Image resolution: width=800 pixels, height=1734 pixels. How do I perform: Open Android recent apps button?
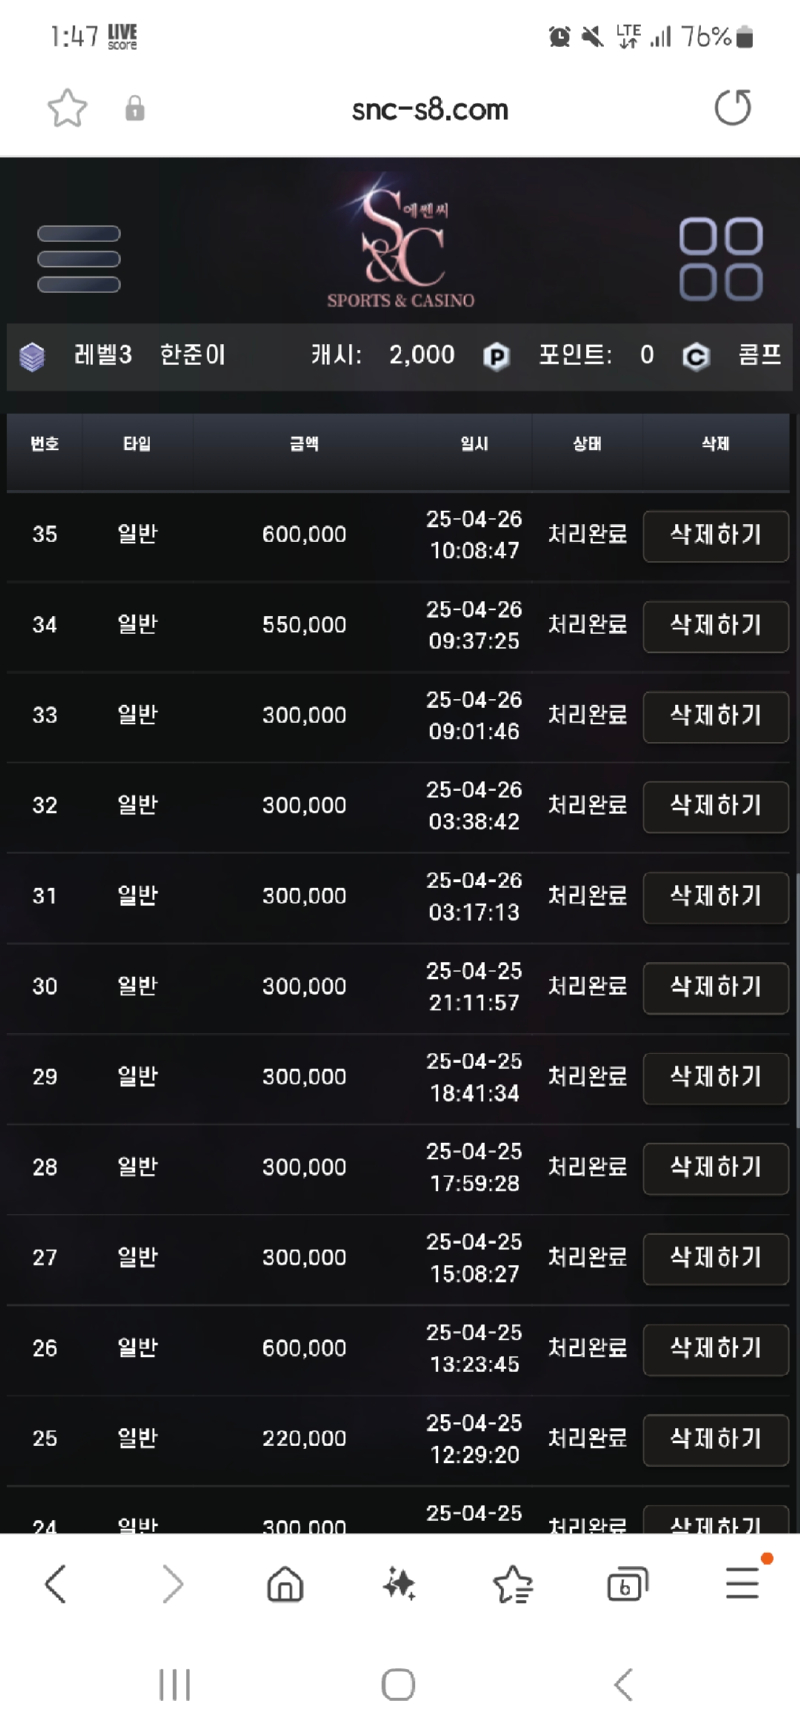(x=175, y=1685)
